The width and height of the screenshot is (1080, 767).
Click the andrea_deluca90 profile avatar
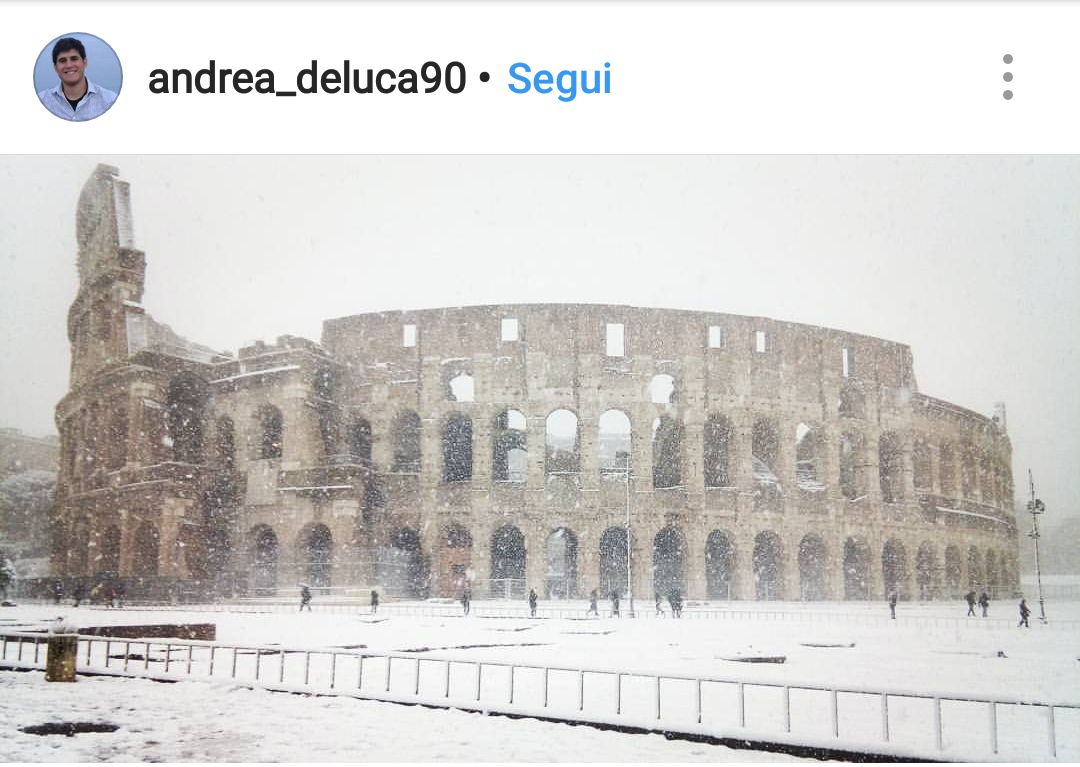(x=78, y=77)
